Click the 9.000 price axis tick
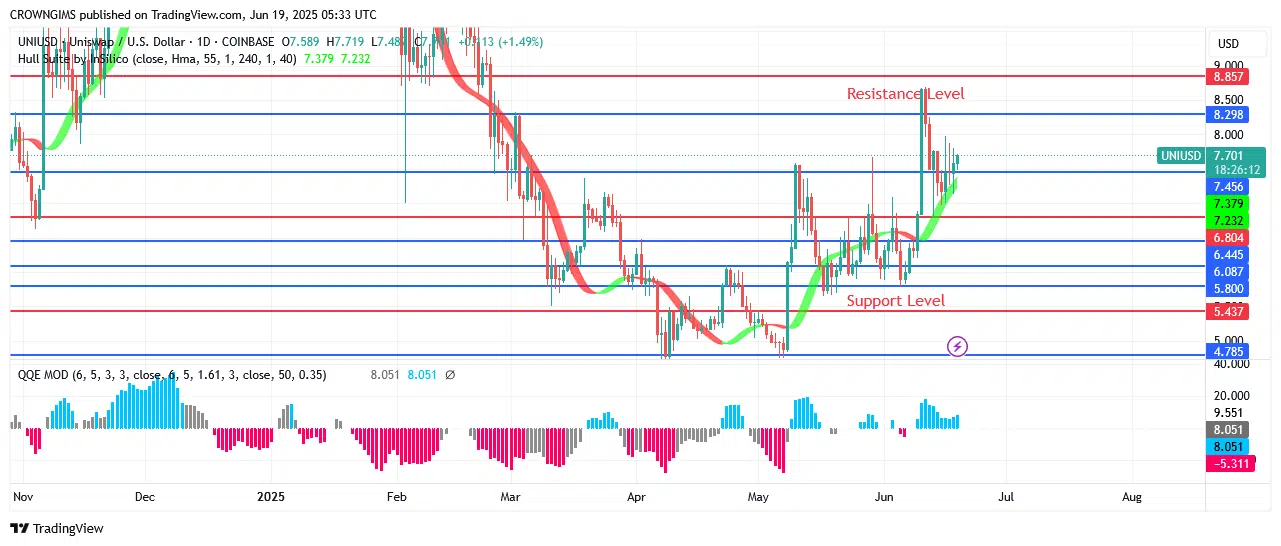 pyautogui.click(x=1228, y=65)
